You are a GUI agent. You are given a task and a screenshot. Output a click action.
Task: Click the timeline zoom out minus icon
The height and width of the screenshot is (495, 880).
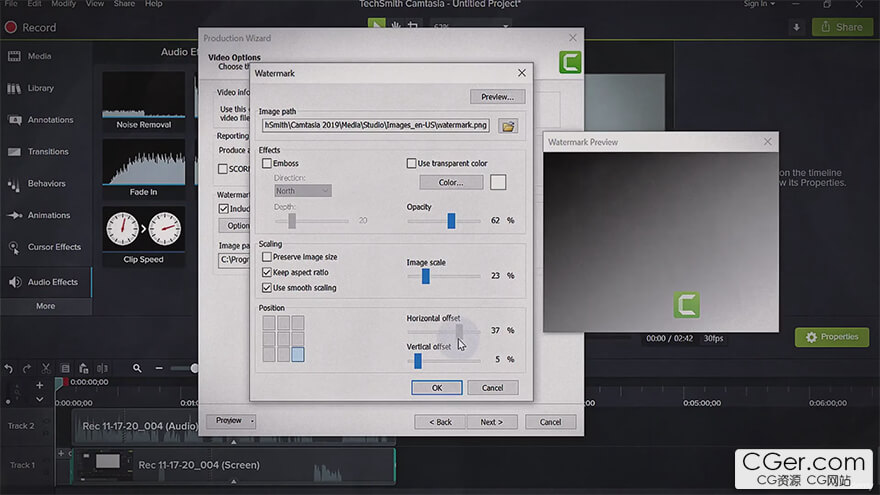159,369
